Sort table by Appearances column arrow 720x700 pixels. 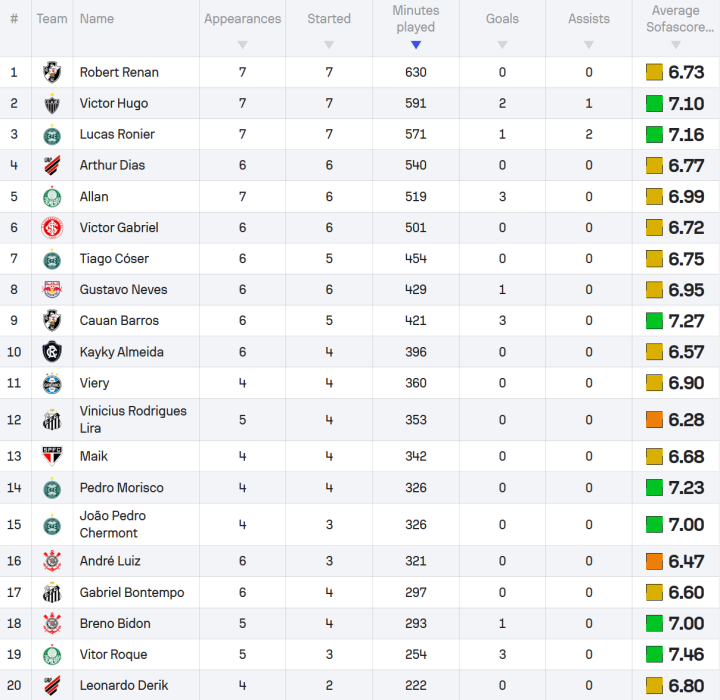[x=242, y=44]
